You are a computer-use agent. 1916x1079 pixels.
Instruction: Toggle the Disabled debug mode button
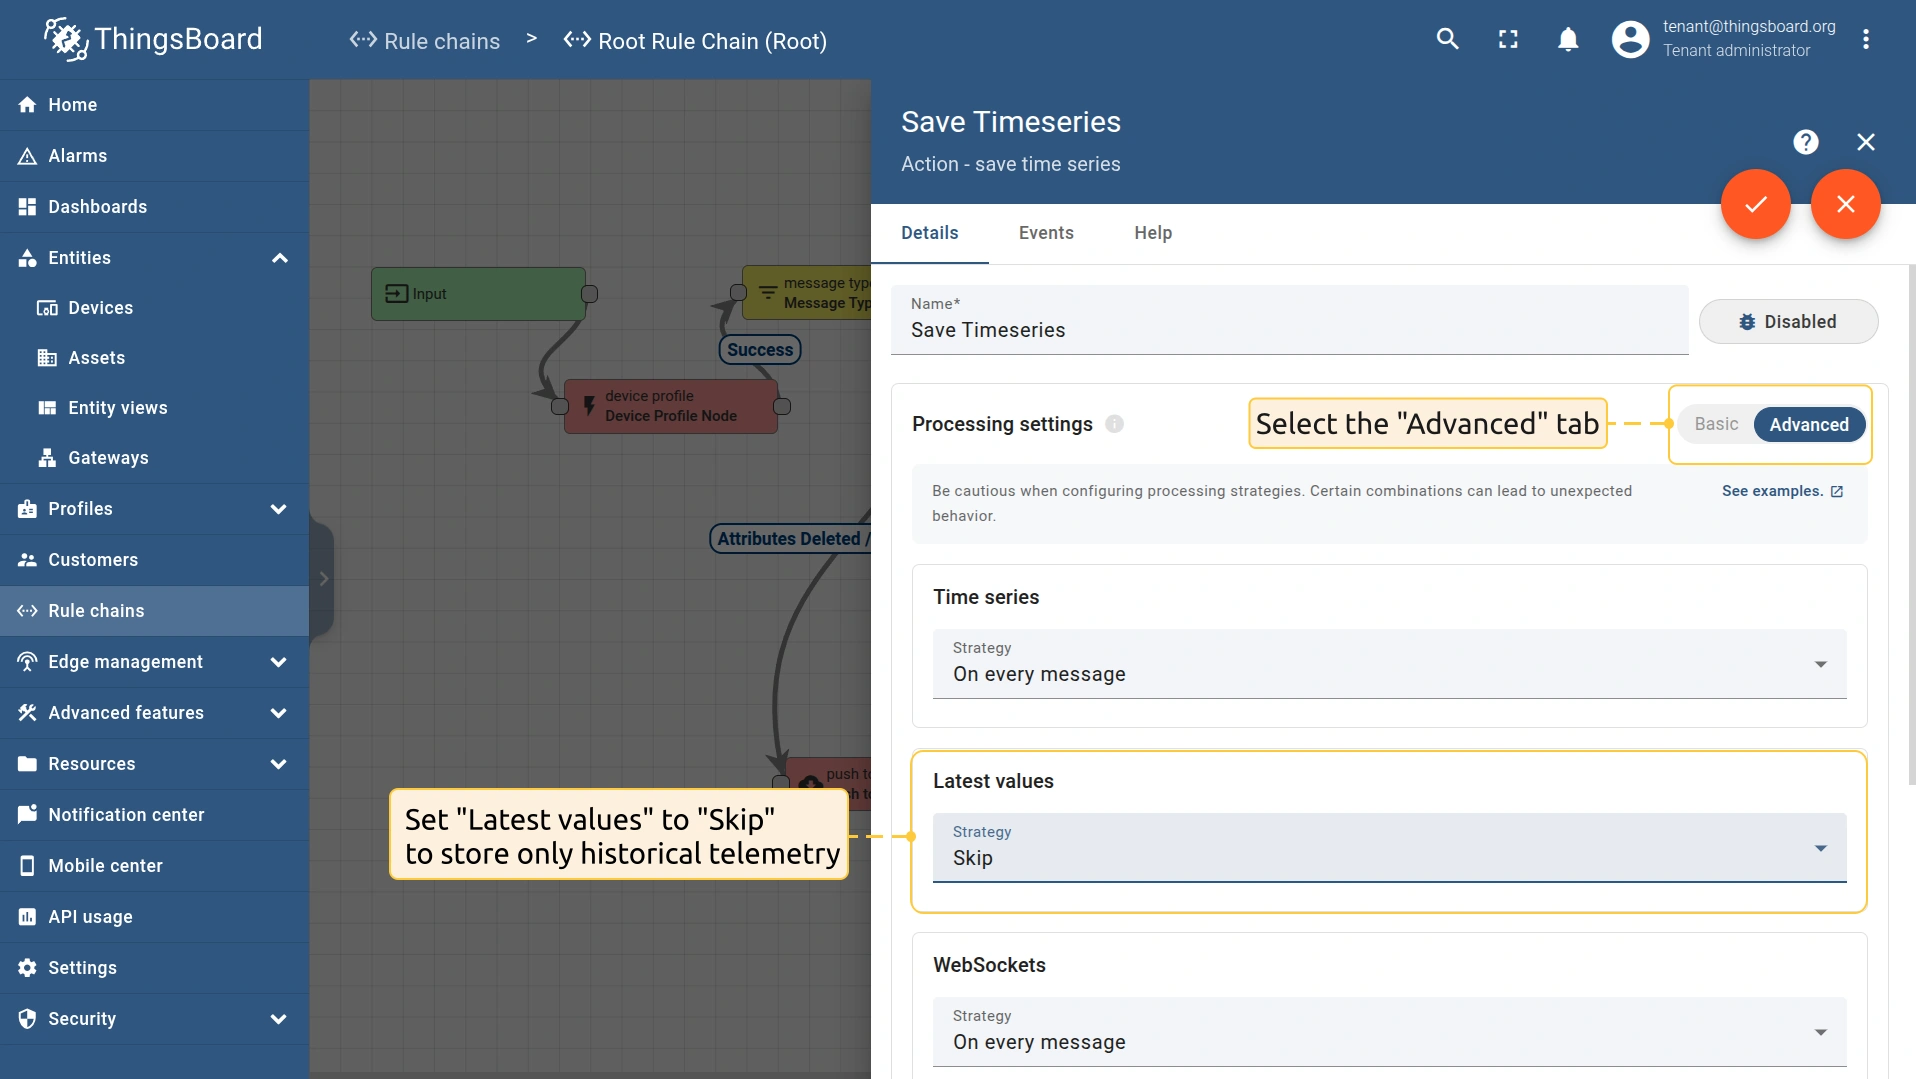1788,322
